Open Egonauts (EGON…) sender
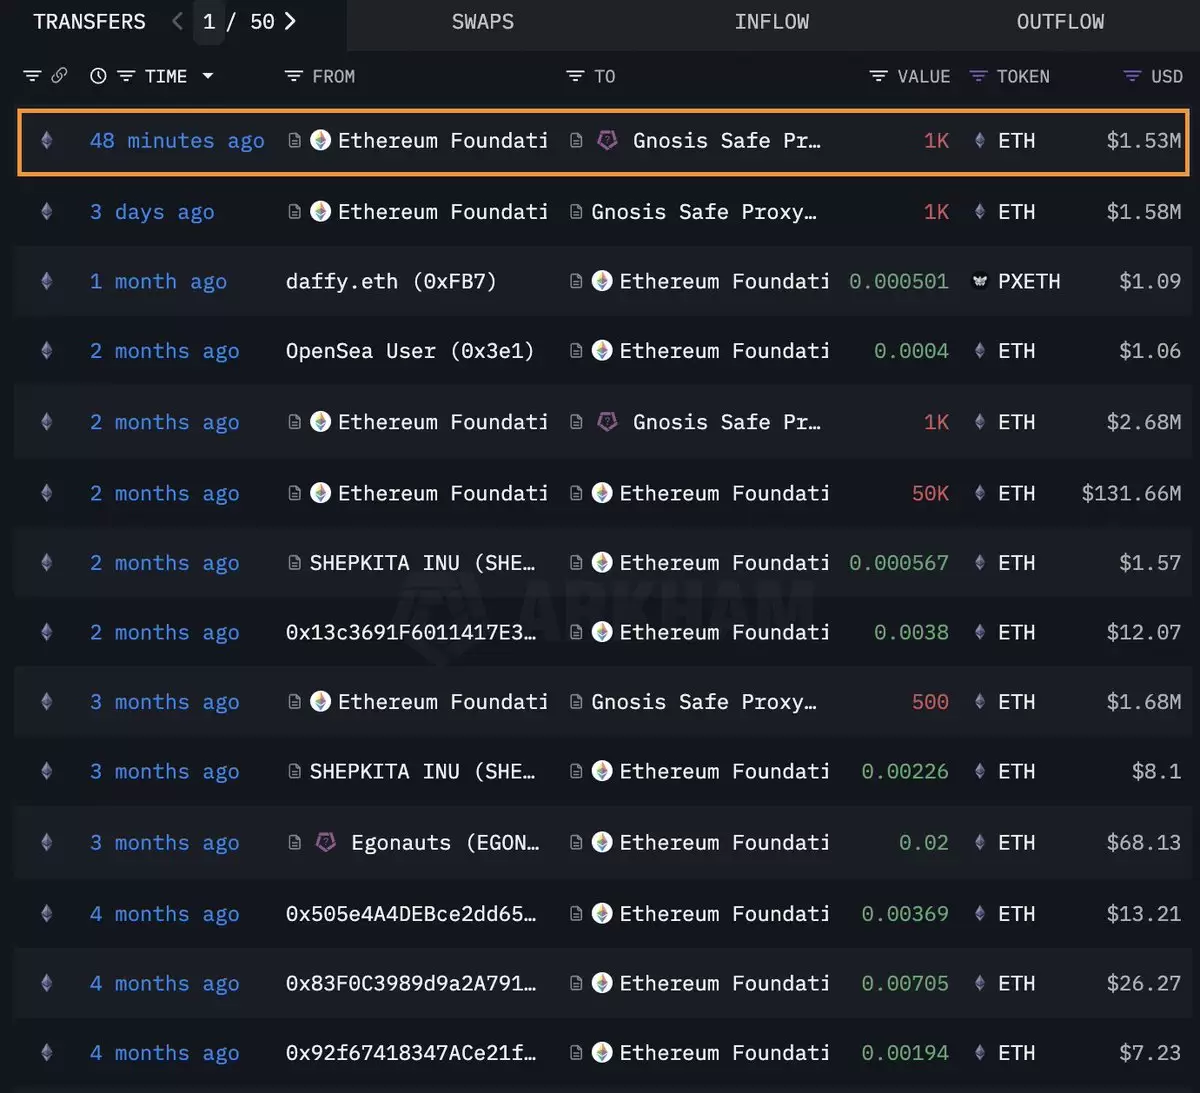 tap(445, 843)
